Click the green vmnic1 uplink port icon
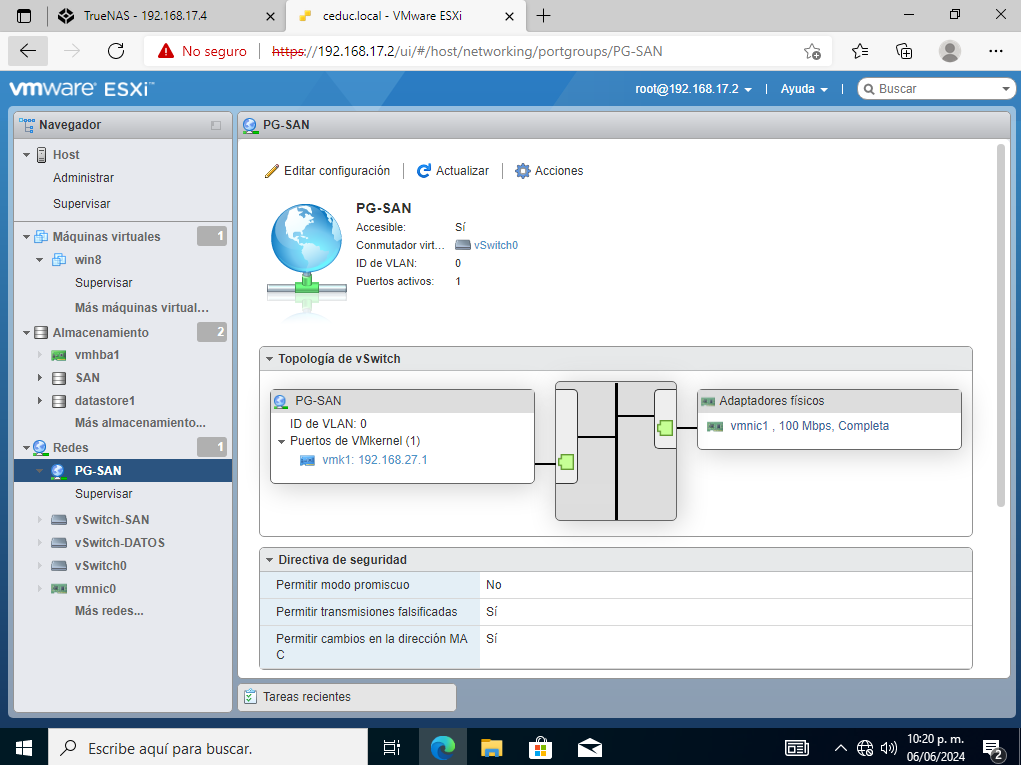 click(x=666, y=428)
